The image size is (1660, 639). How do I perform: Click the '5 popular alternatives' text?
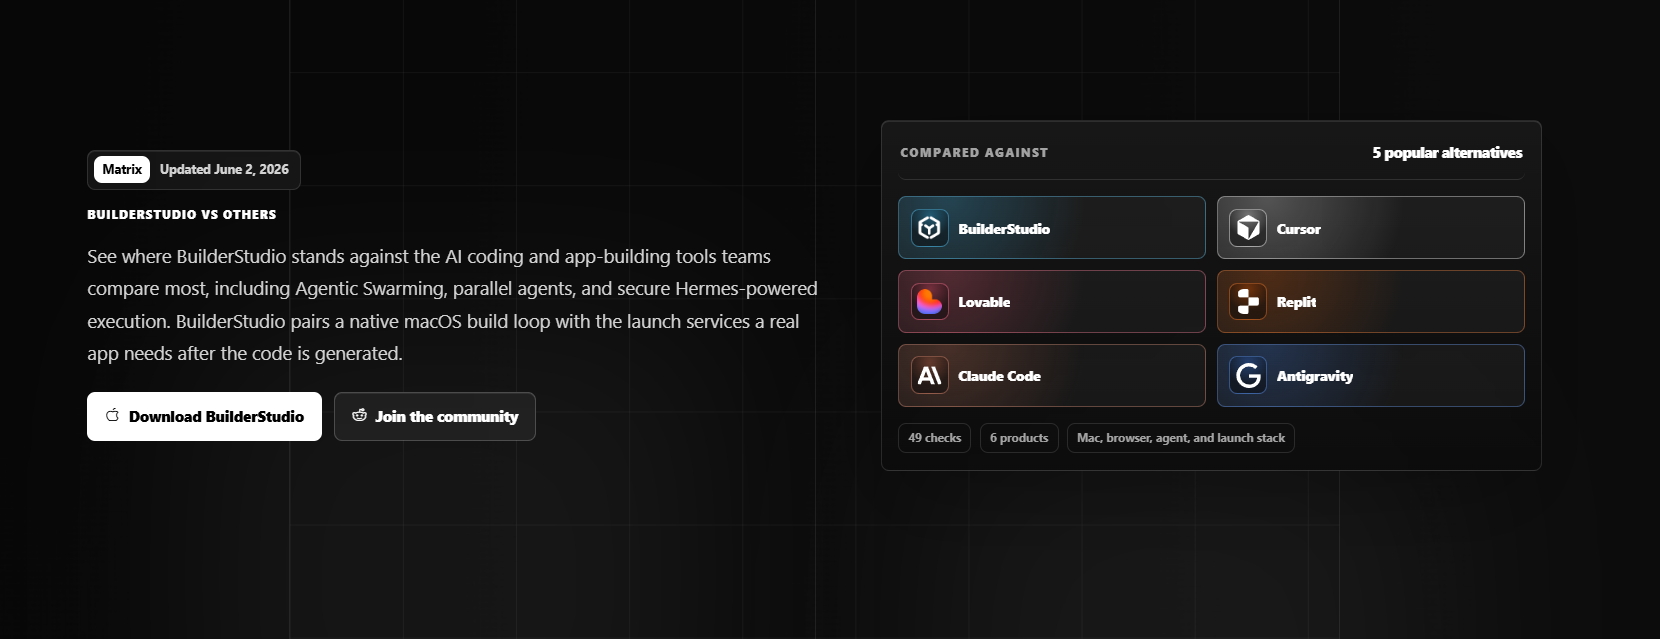1447,153
